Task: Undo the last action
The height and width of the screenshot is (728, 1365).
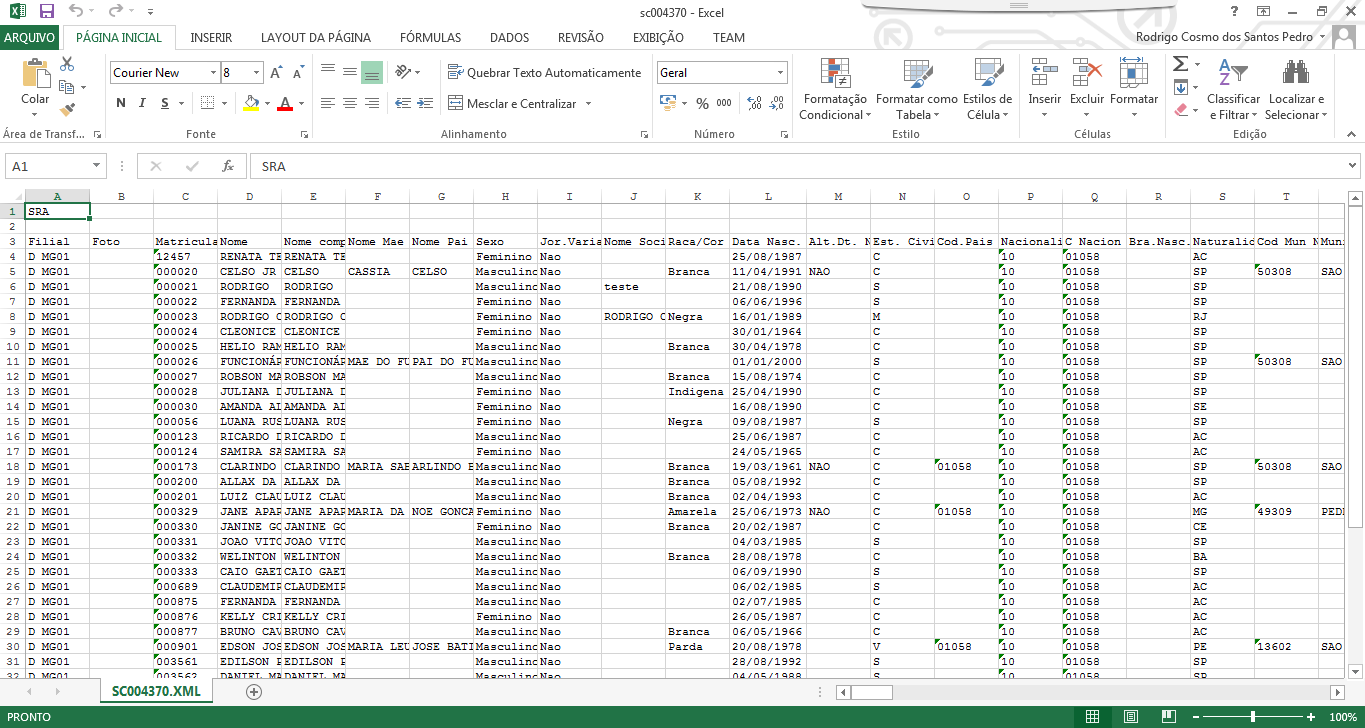Action: coord(77,12)
